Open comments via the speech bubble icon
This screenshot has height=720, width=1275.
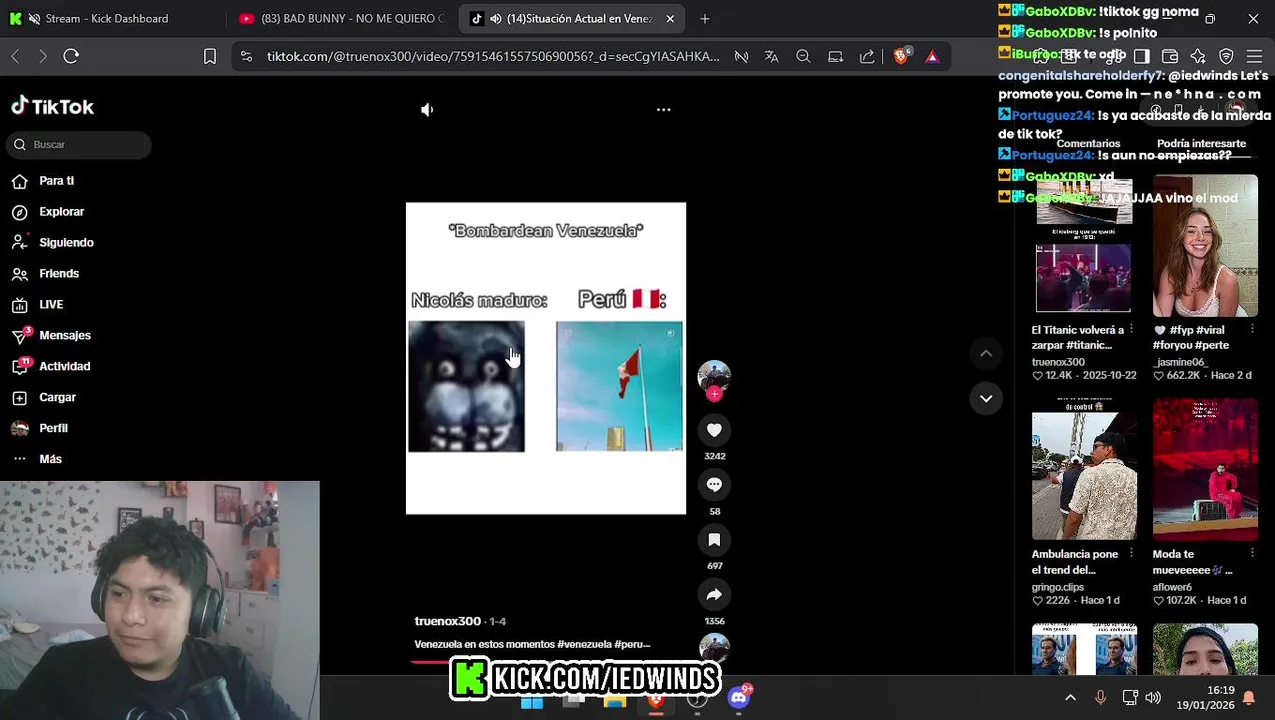(714, 485)
